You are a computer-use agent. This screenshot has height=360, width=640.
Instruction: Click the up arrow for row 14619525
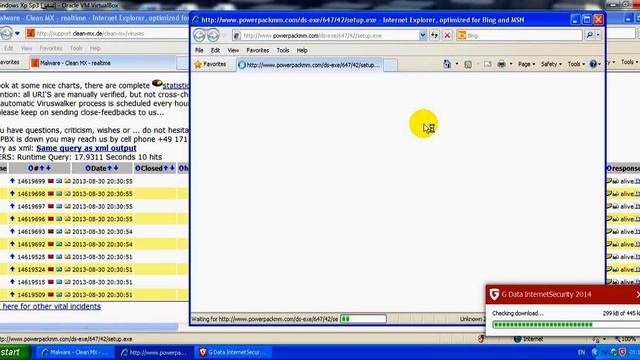tap(12, 257)
